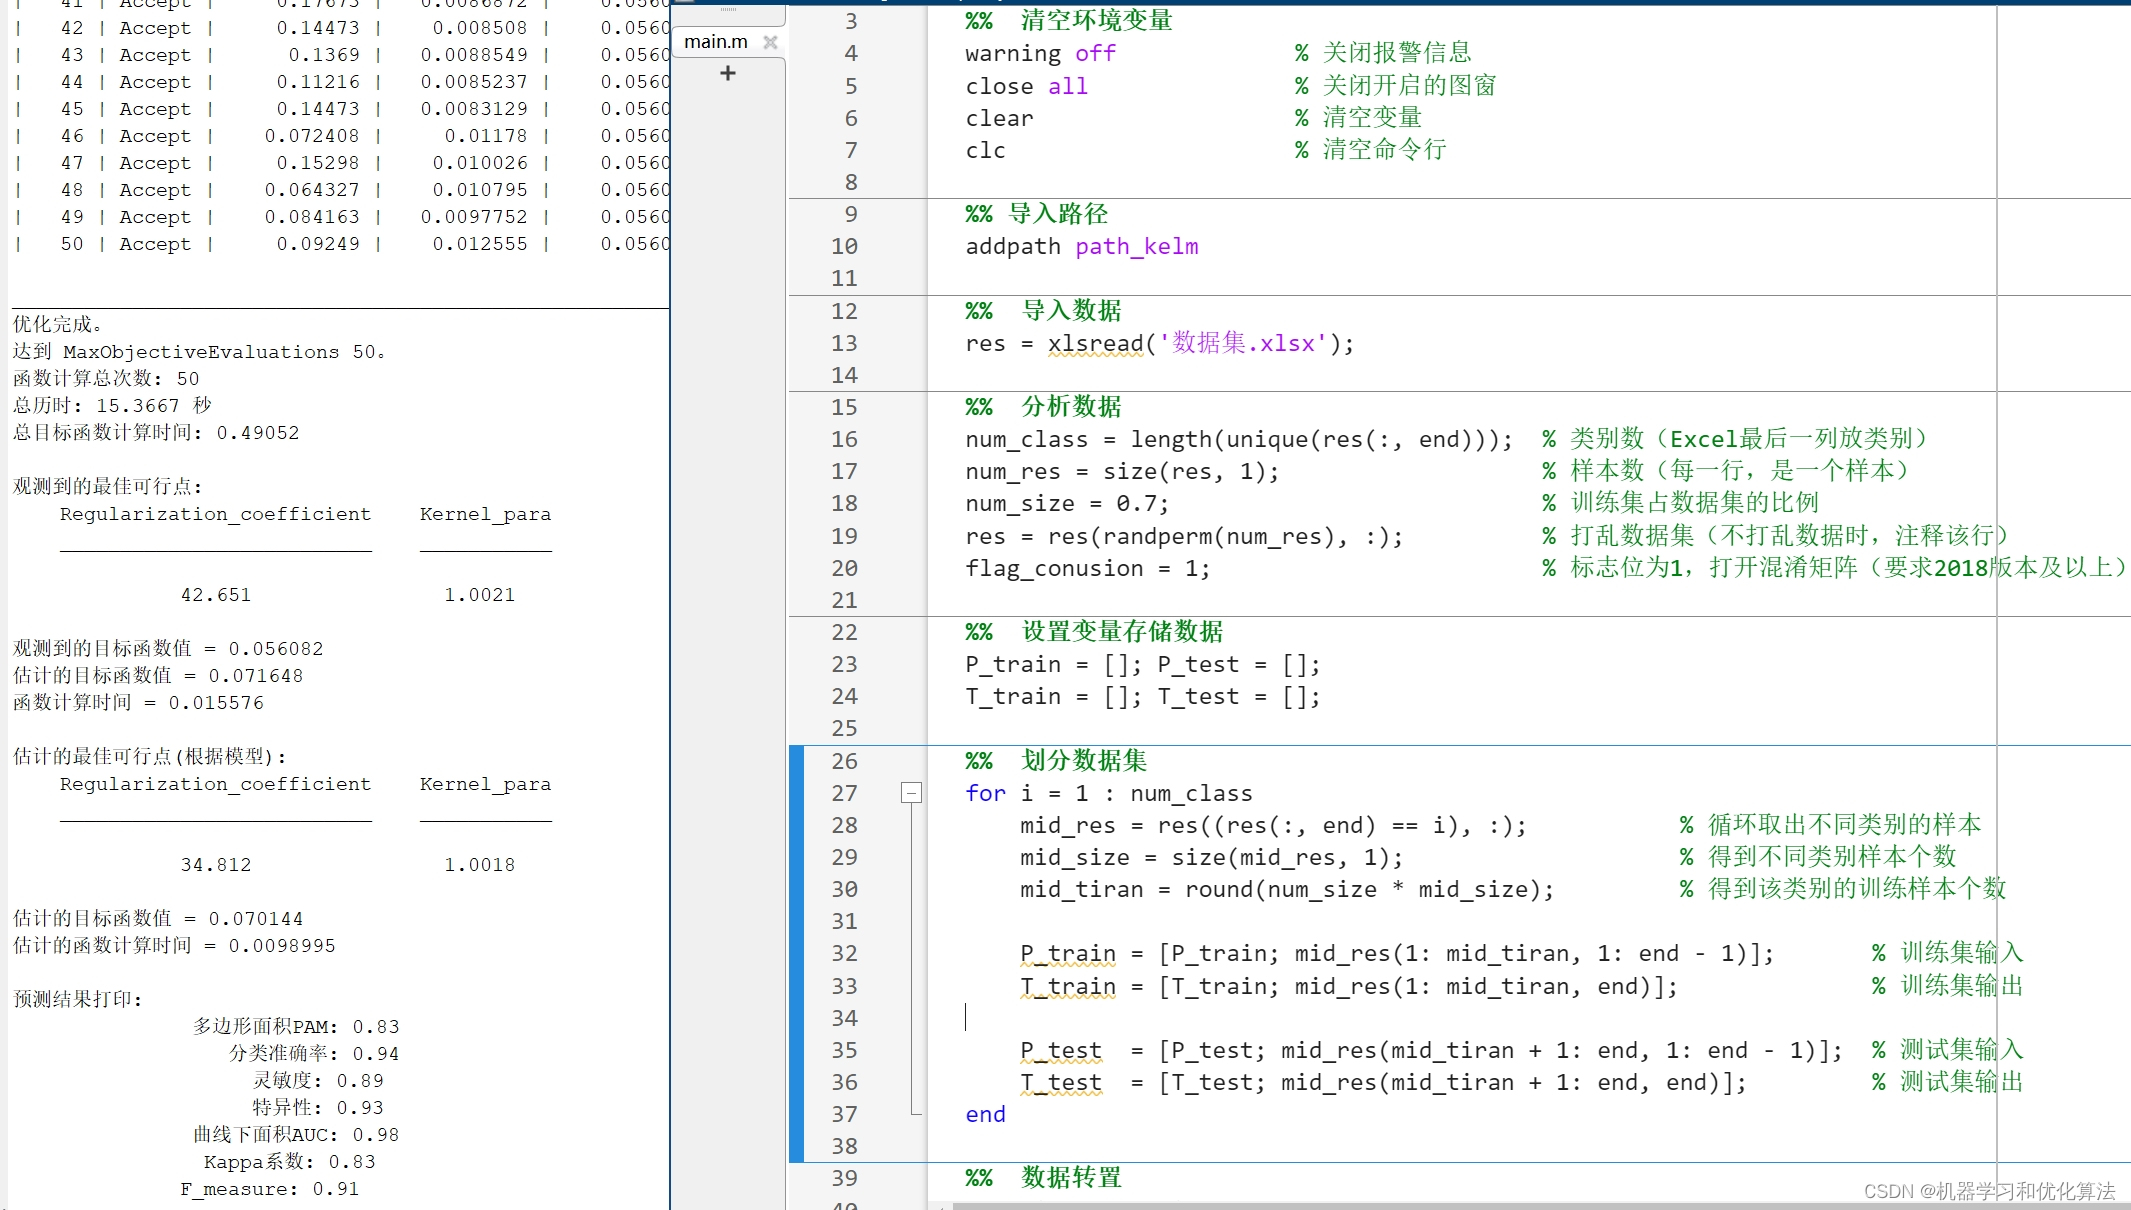Screen dimensions: 2131x1210
Task: Click '特异性: 0.93' result line
Action: (318, 1108)
